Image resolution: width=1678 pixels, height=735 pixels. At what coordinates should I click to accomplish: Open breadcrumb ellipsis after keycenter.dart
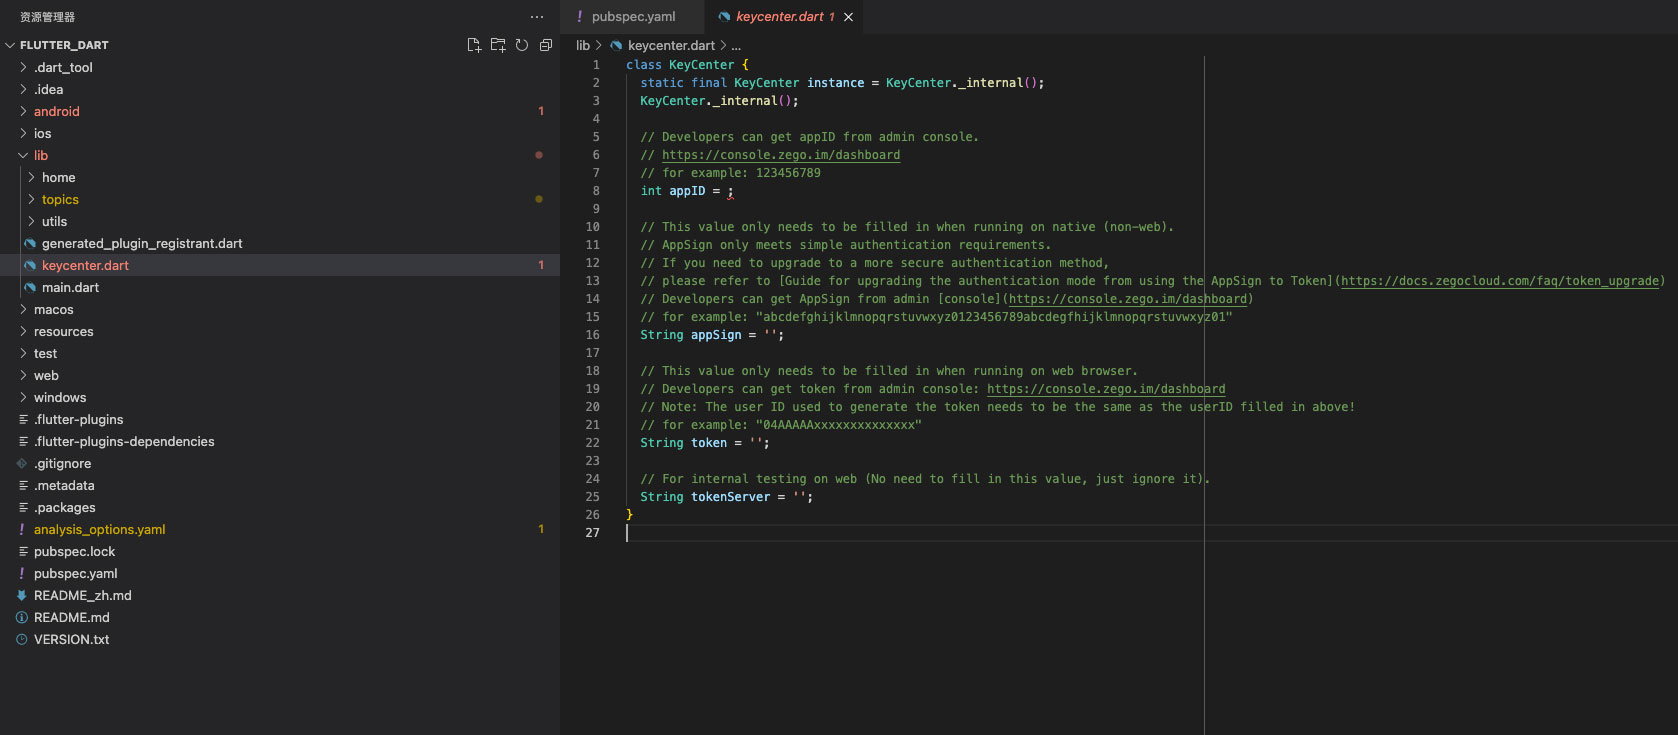click(x=736, y=46)
